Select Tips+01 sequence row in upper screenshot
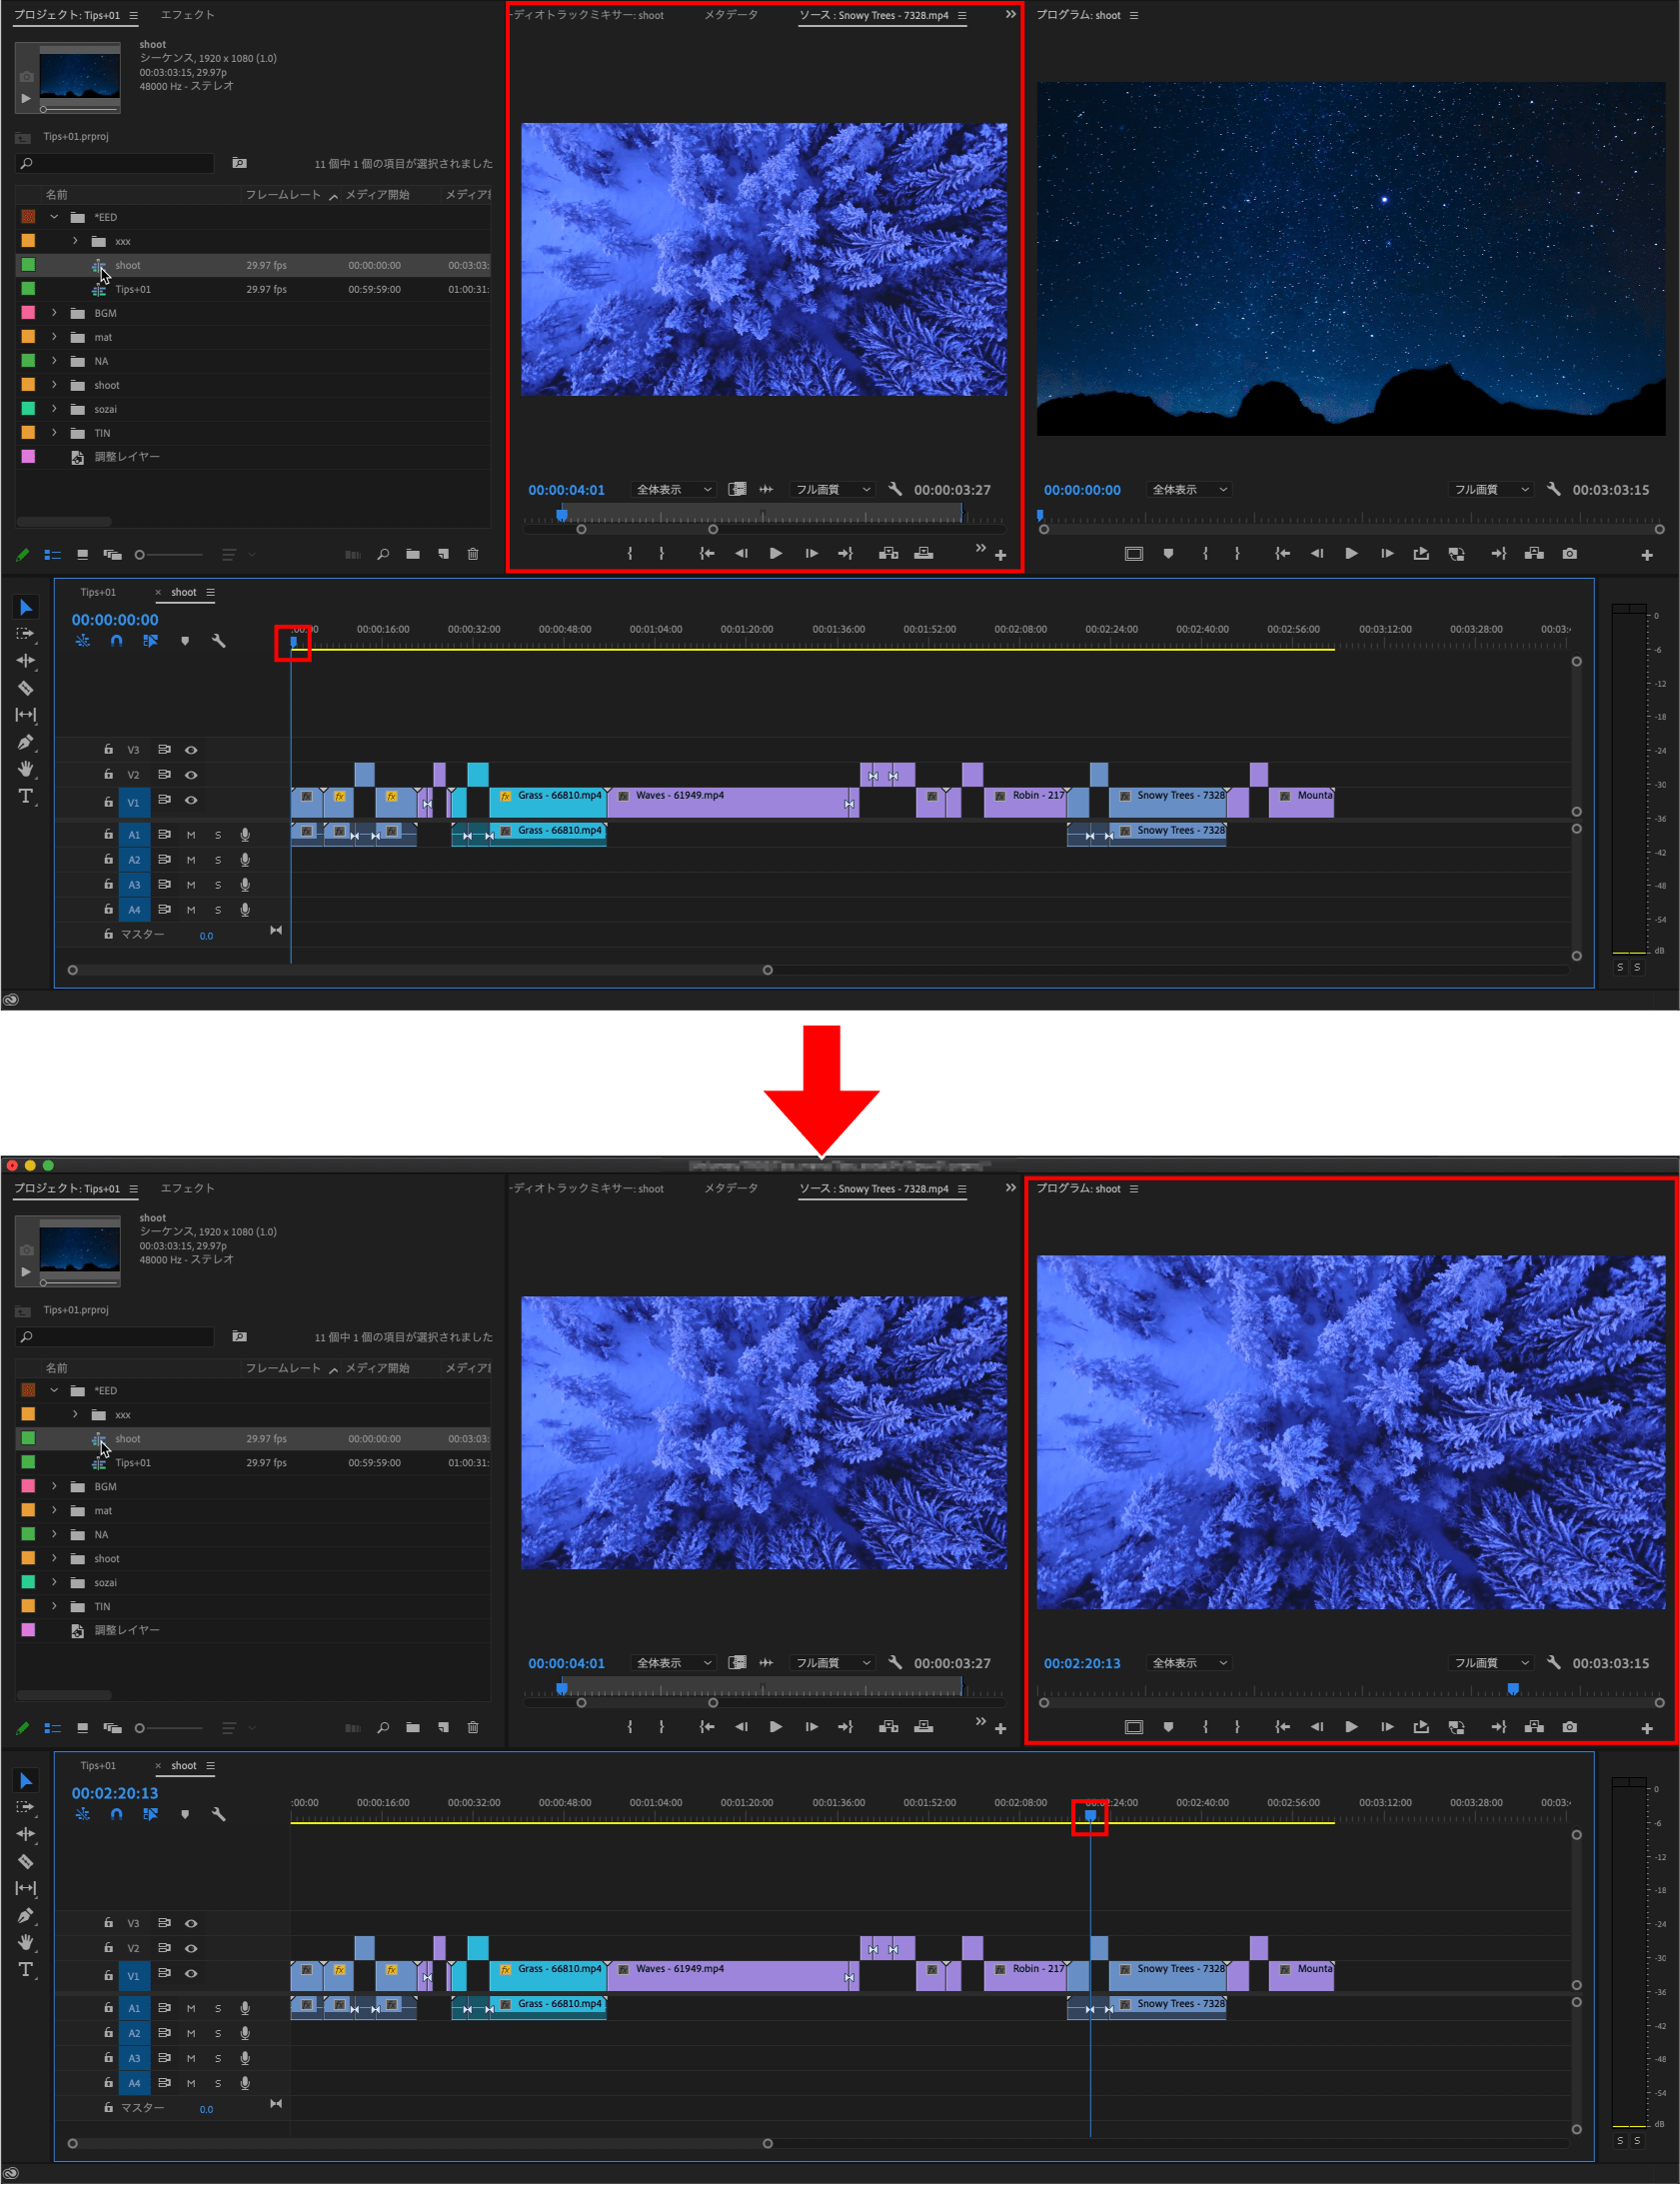 (254, 289)
